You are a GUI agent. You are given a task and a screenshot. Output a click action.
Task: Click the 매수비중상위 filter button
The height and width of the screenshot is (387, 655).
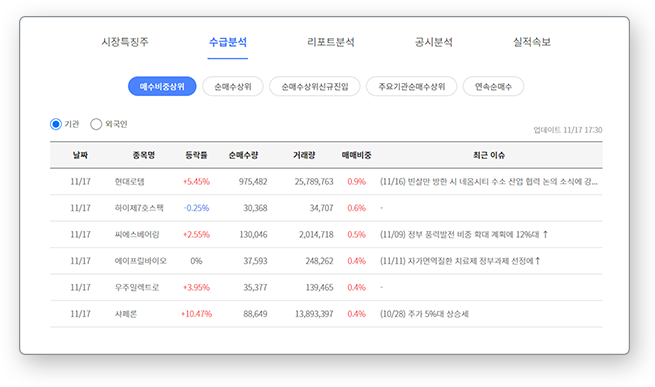click(x=162, y=87)
